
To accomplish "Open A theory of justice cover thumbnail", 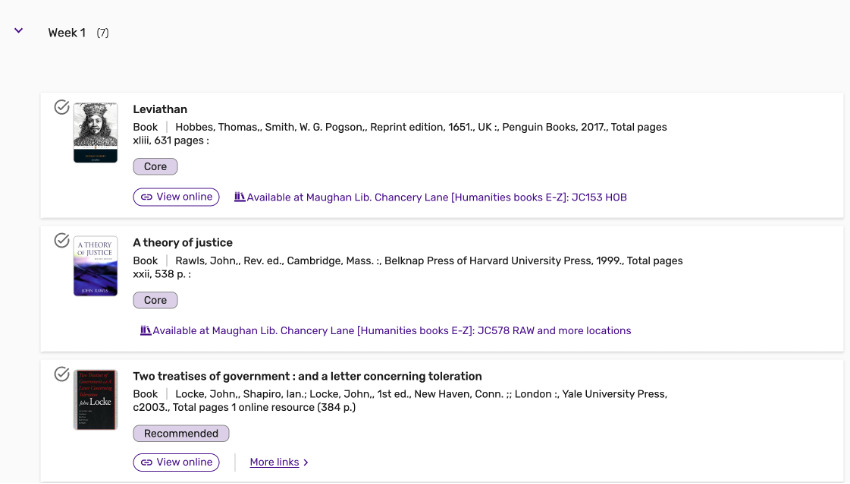I will tap(95, 266).
